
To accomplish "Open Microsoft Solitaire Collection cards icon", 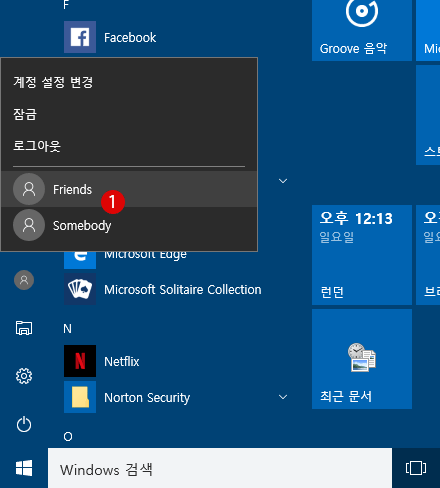I will [80, 289].
